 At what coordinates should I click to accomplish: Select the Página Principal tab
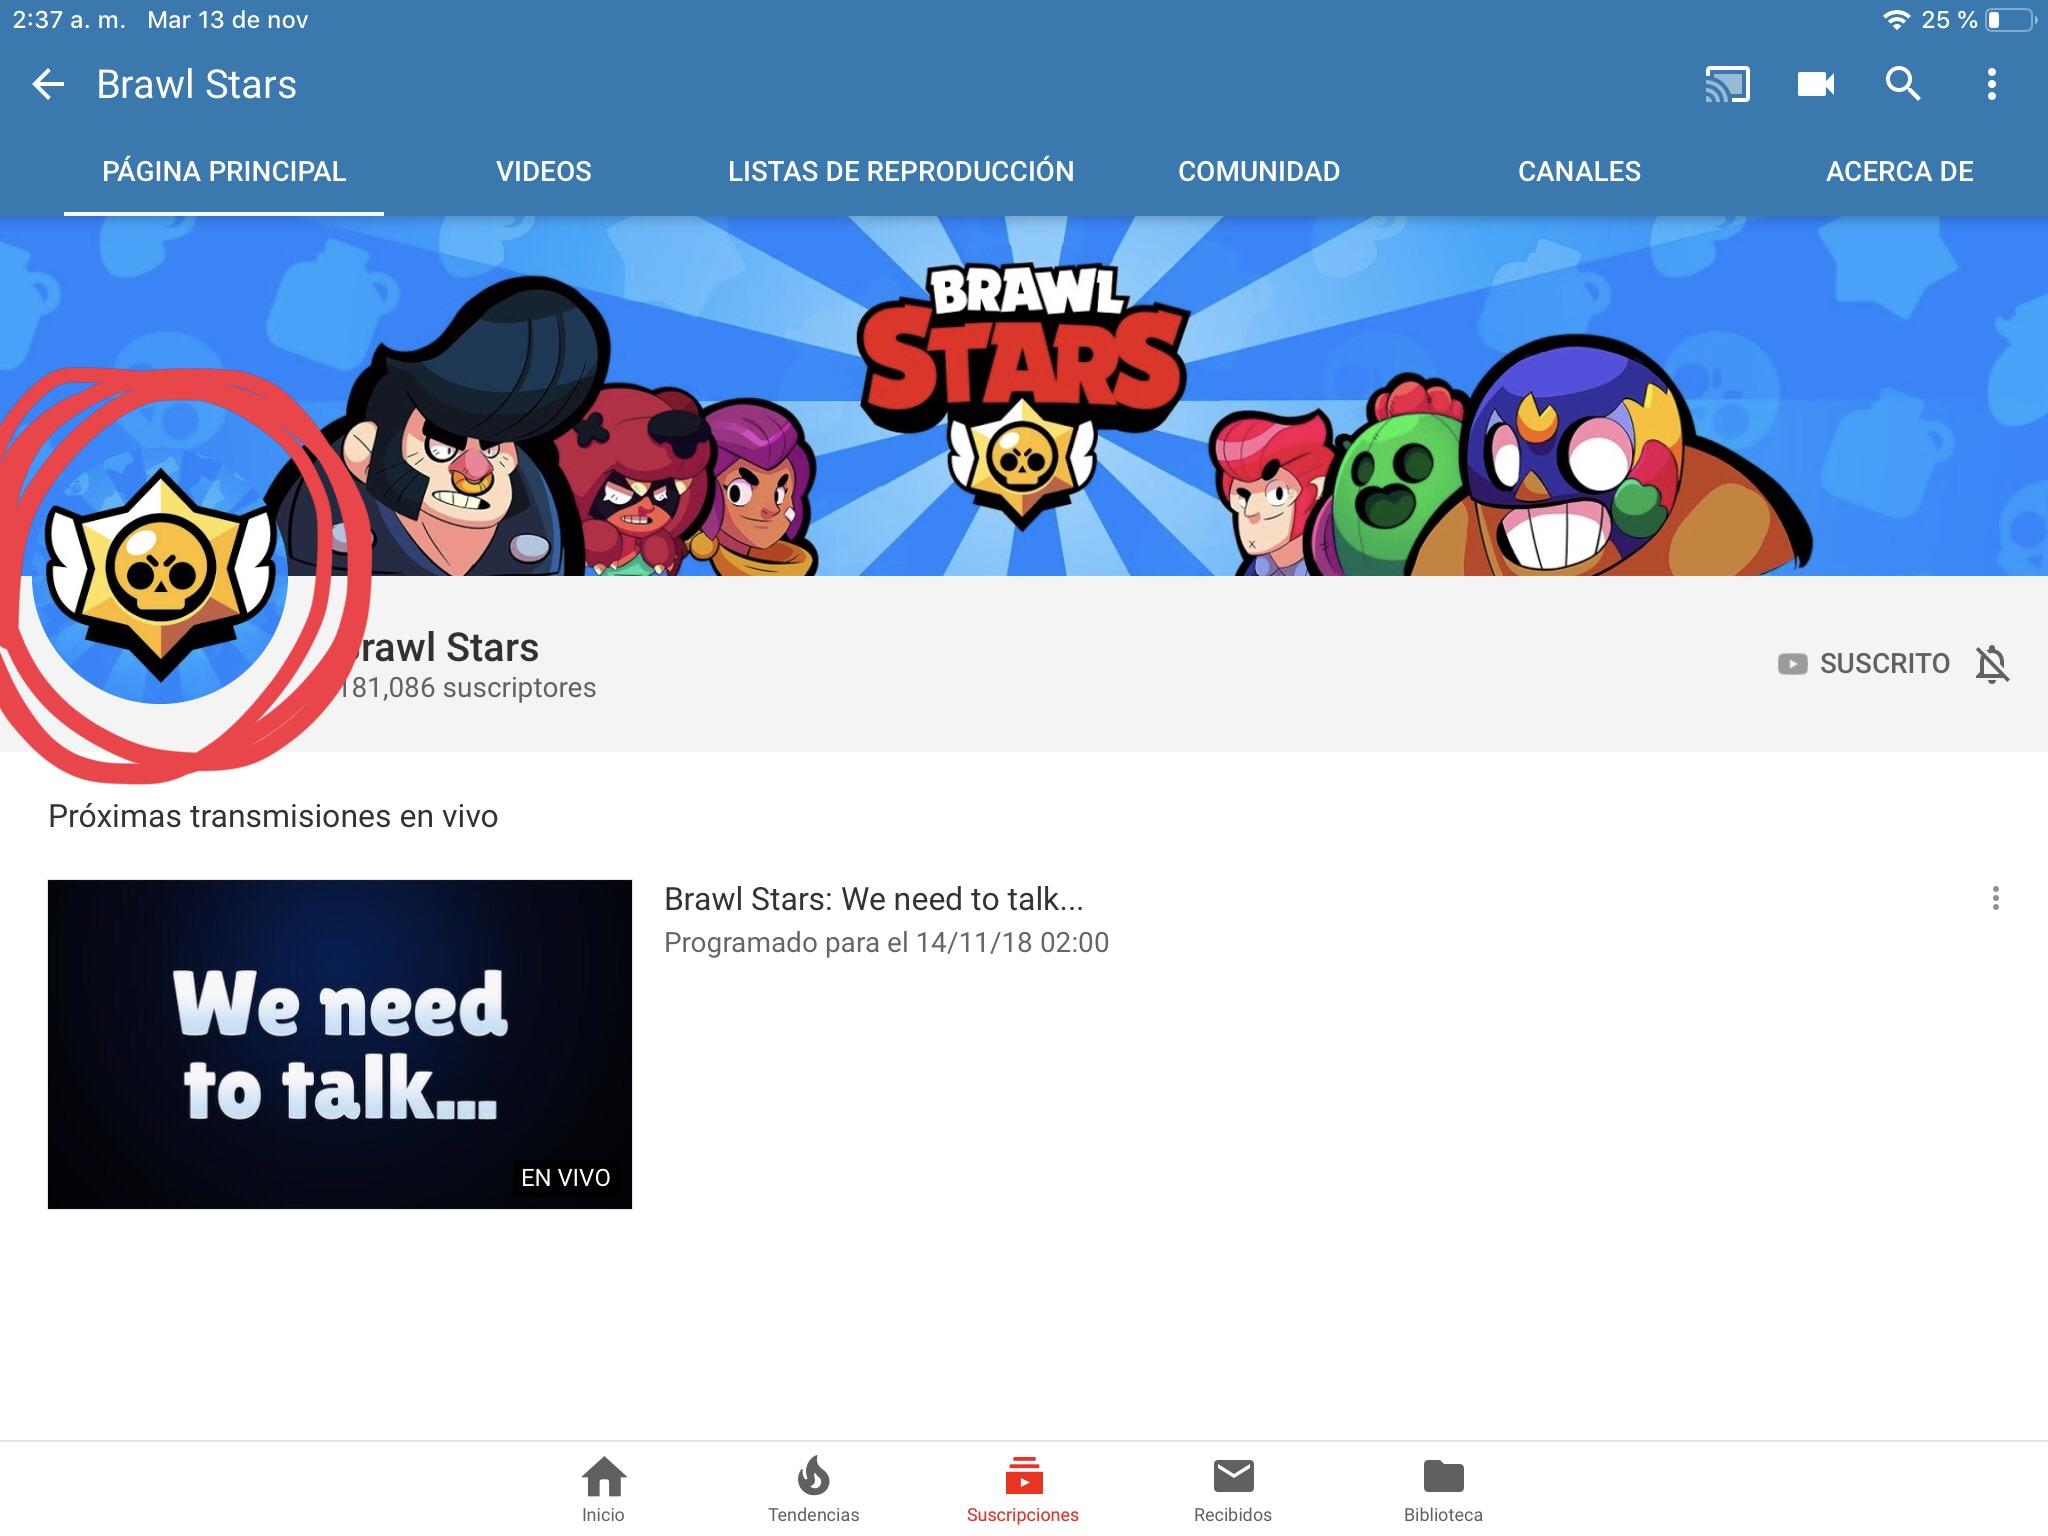click(224, 171)
